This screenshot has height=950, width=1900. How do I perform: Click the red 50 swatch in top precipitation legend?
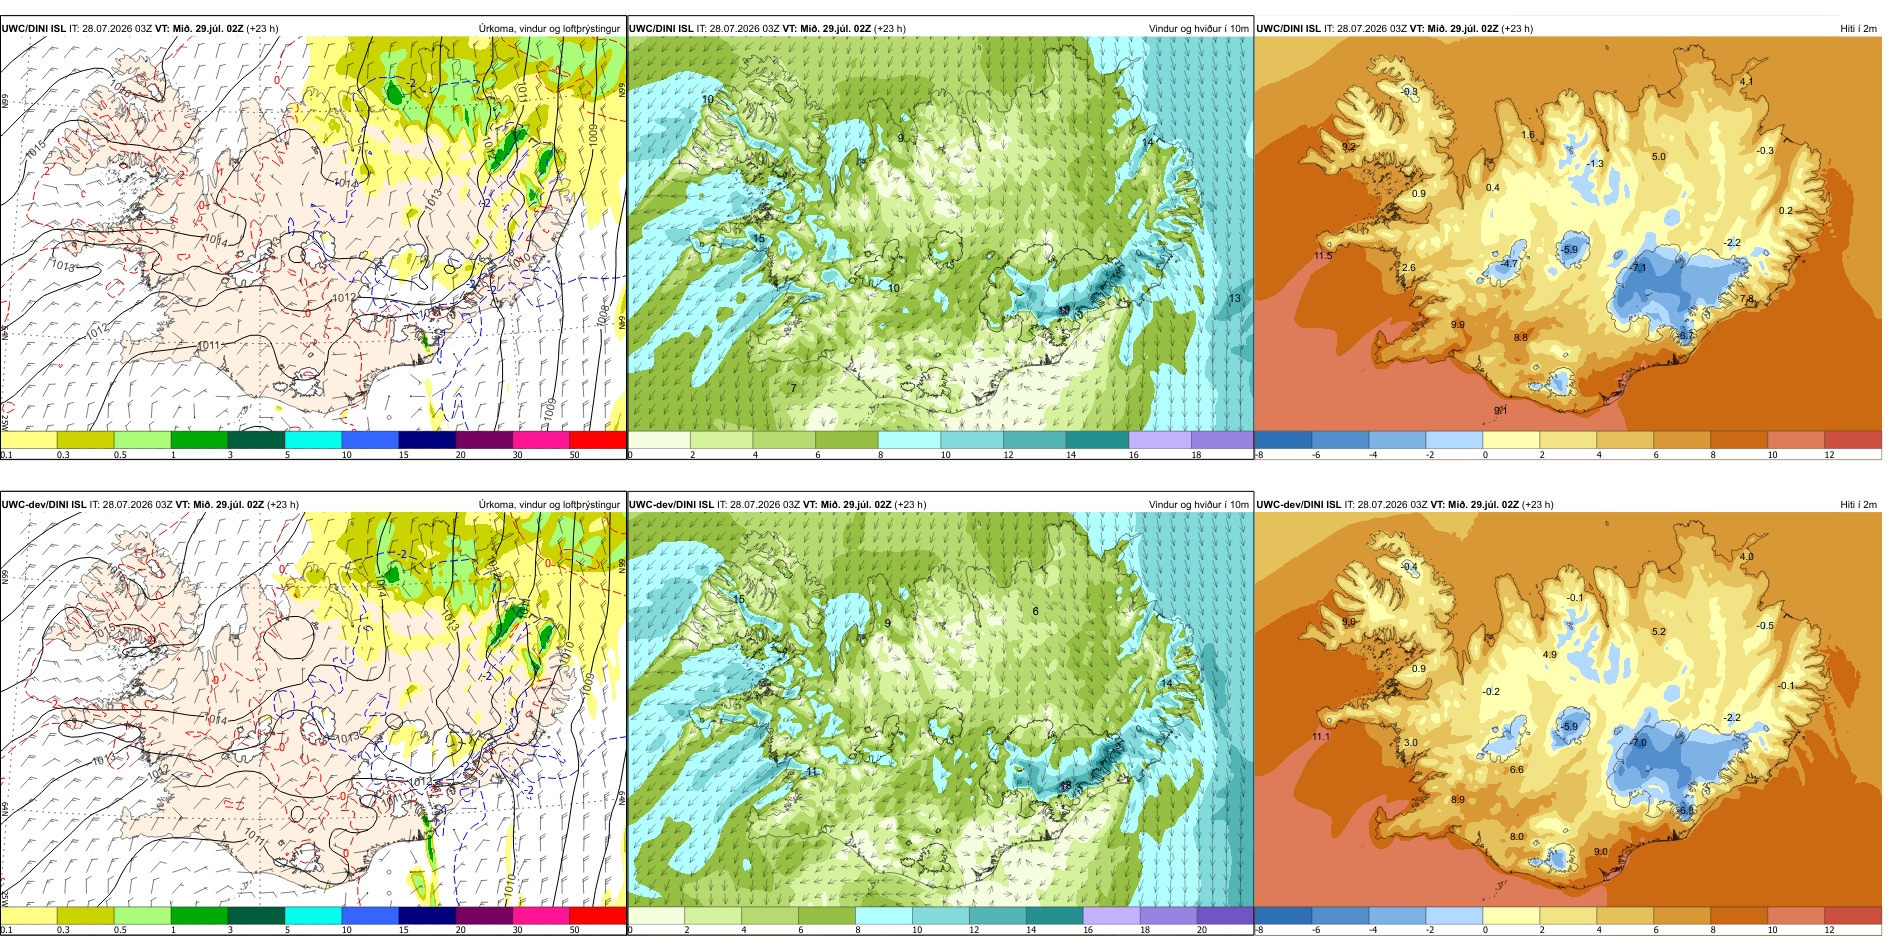click(x=597, y=439)
